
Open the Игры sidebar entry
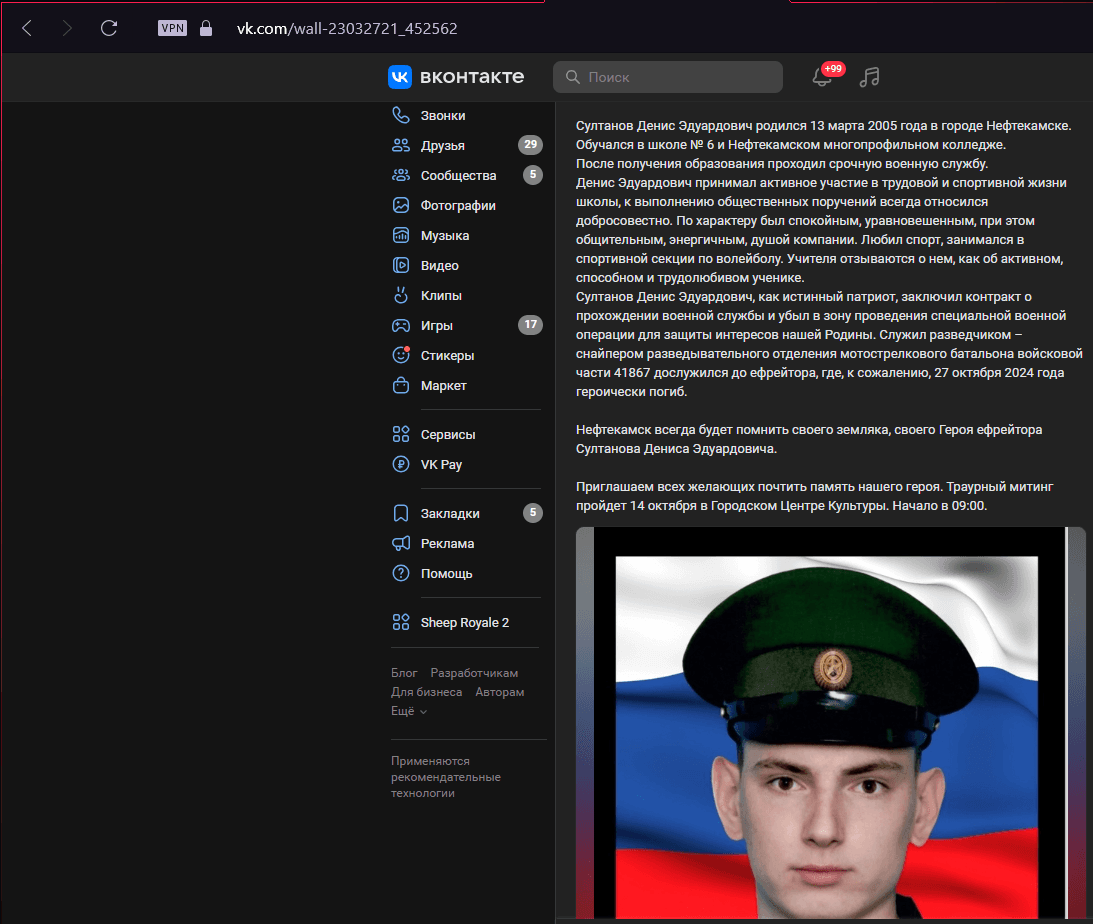(x=437, y=325)
